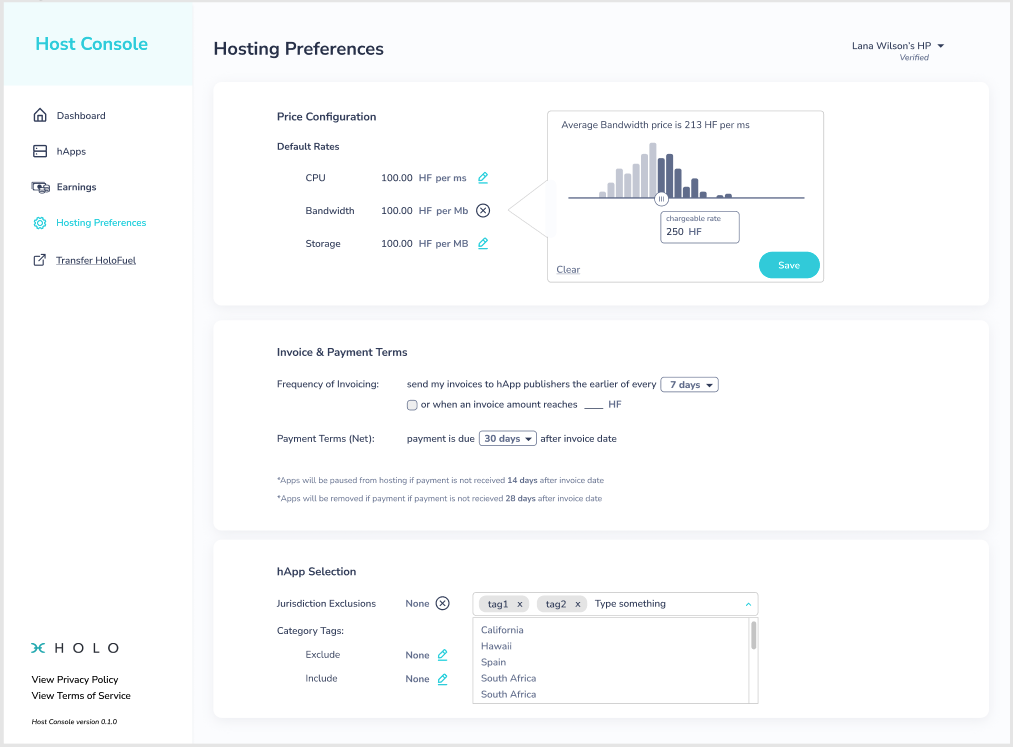The image size is (1013, 747).
Task: Open the 30 days payment terms dropdown
Action: point(508,439)
